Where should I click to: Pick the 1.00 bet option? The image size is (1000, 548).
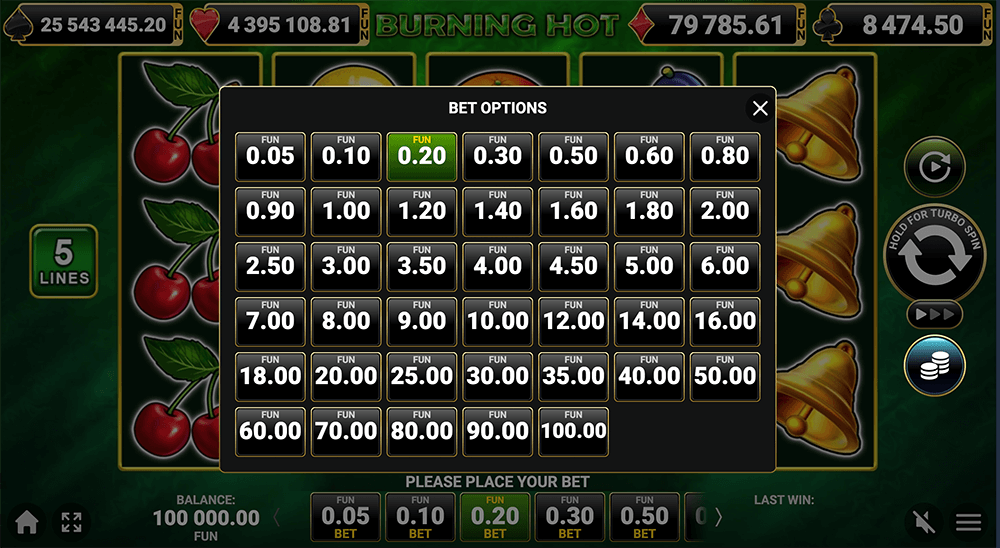tap(346, 212)
